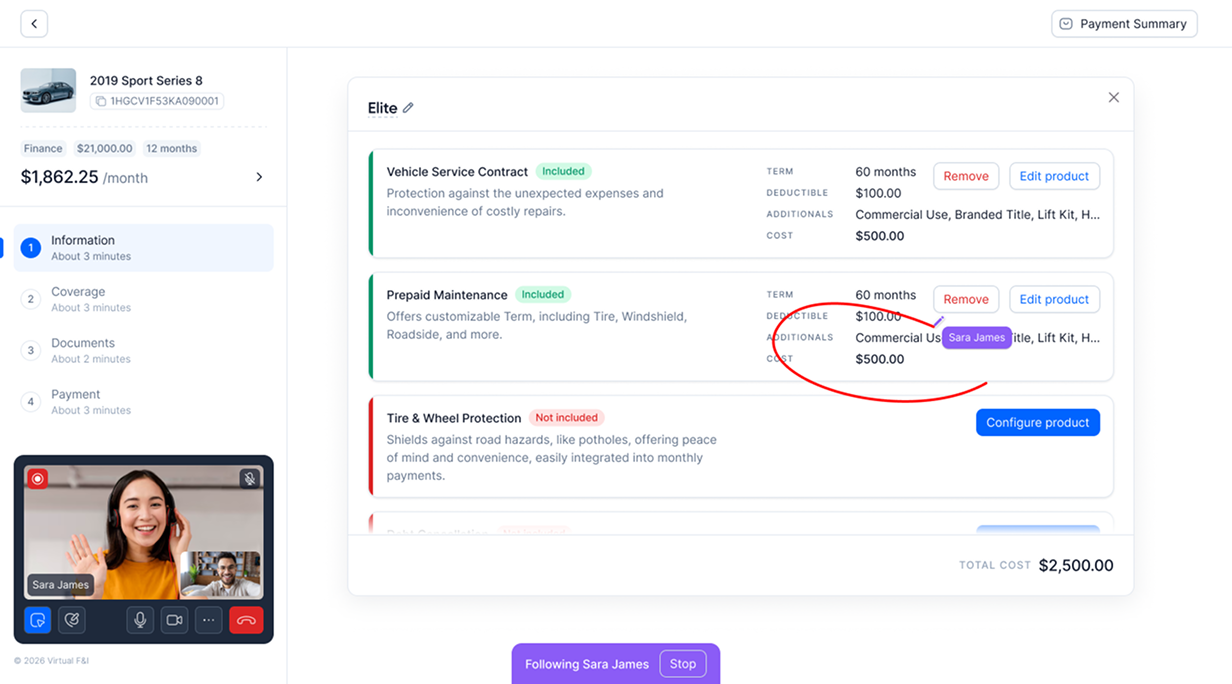Close the Elite package panel
Image resolution: width=1232 pixels, height=684 pixels.
pyautogui.click(x=1113, y=98)
